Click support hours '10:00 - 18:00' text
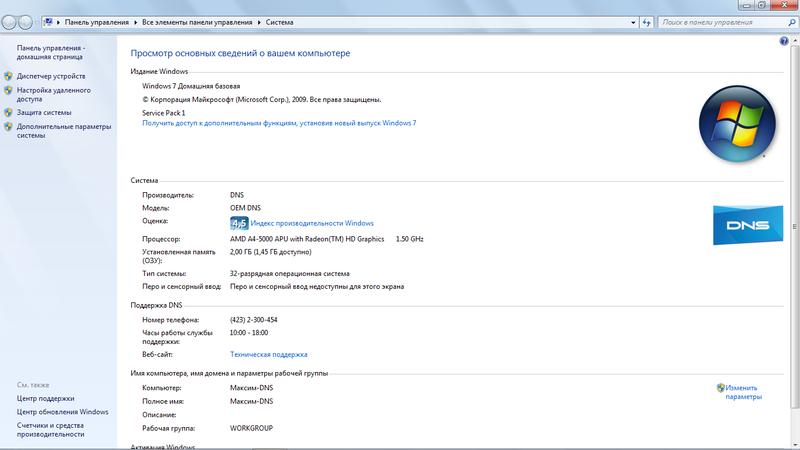Image resolution: width=800 pixels, height=450 pixels. pos(249,333)
